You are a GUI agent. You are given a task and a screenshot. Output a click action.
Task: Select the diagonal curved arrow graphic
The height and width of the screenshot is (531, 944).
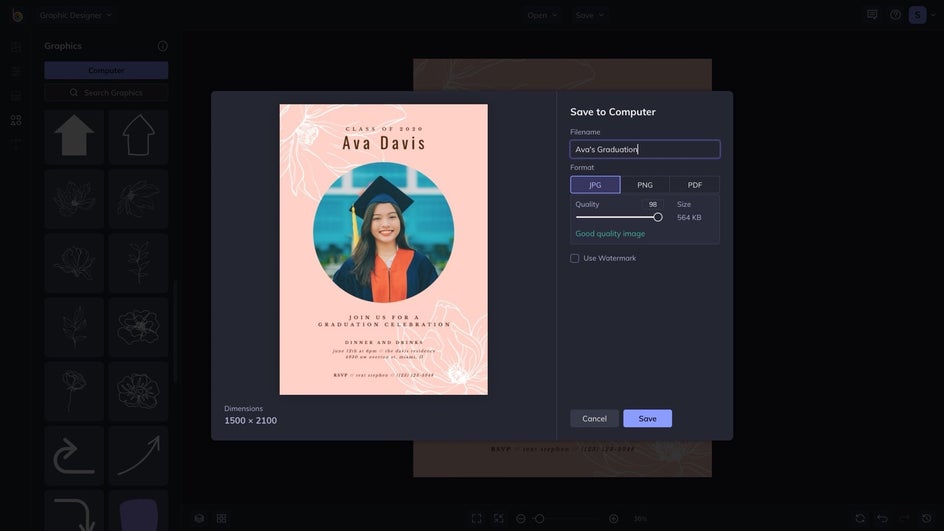coord(138,456)
